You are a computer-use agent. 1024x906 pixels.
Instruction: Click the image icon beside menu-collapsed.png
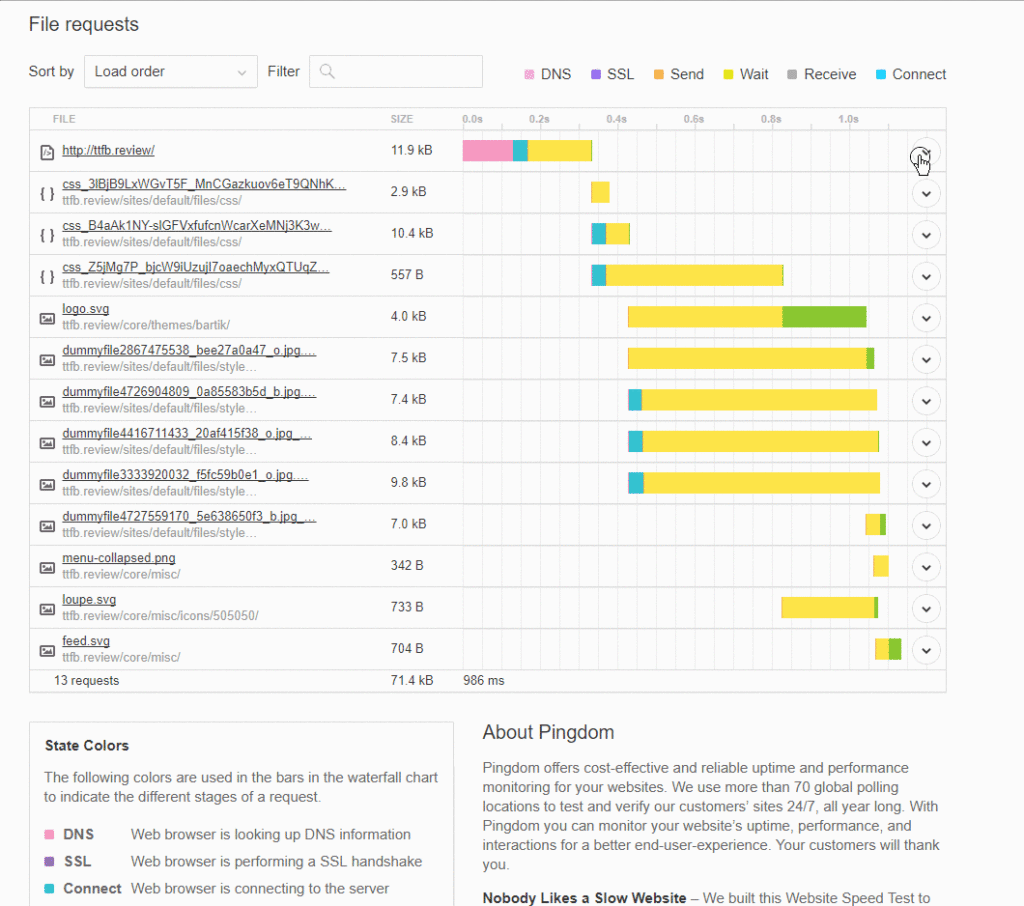[x=47, y=568]
